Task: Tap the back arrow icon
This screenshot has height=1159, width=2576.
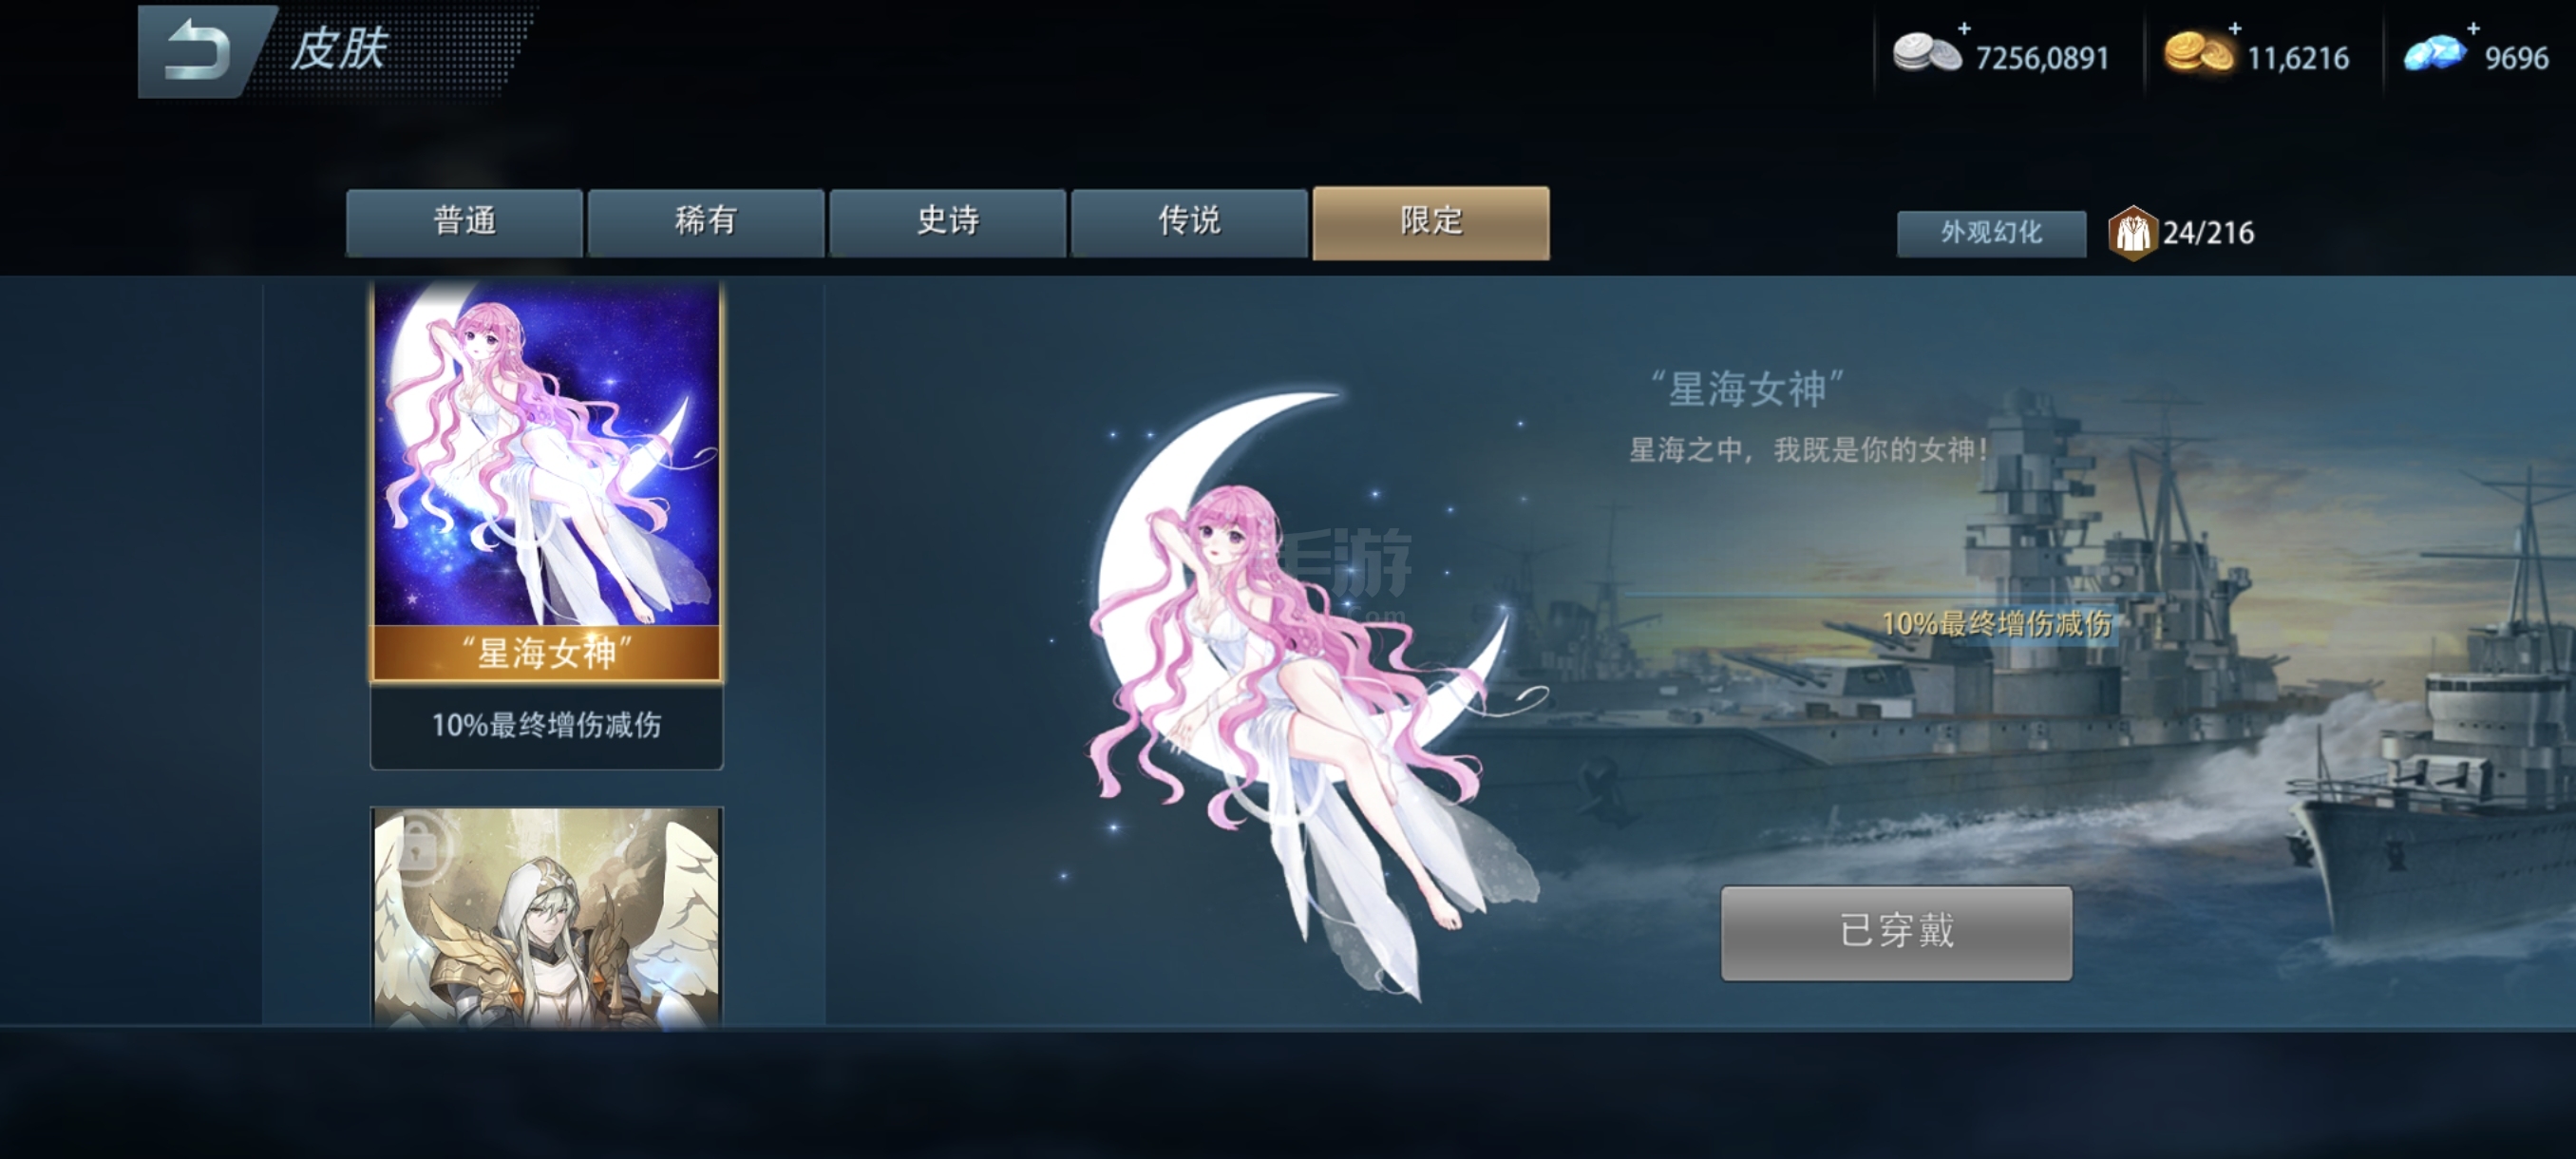Action: [x=198, y=50]
